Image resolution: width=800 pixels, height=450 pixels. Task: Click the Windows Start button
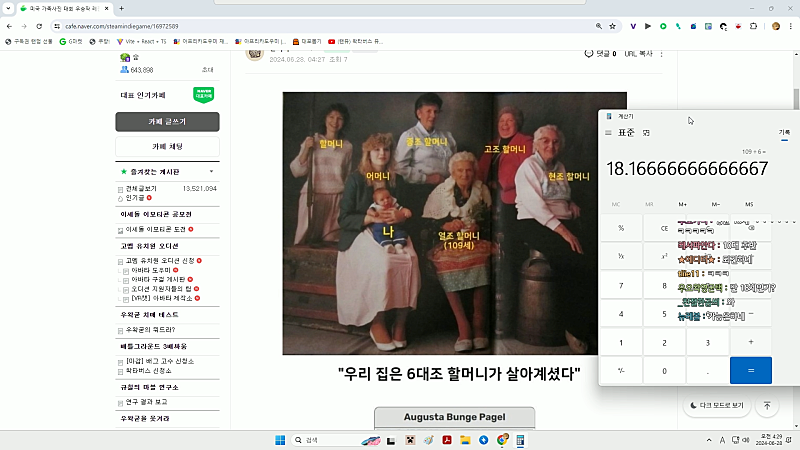pos(279,440)
